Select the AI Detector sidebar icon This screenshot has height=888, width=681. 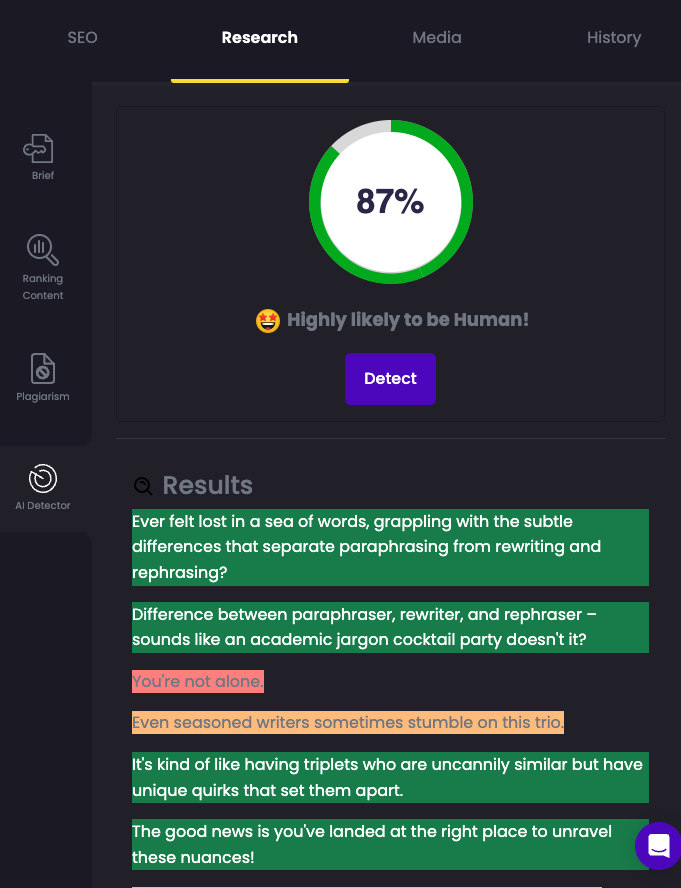tap(41, 479)
